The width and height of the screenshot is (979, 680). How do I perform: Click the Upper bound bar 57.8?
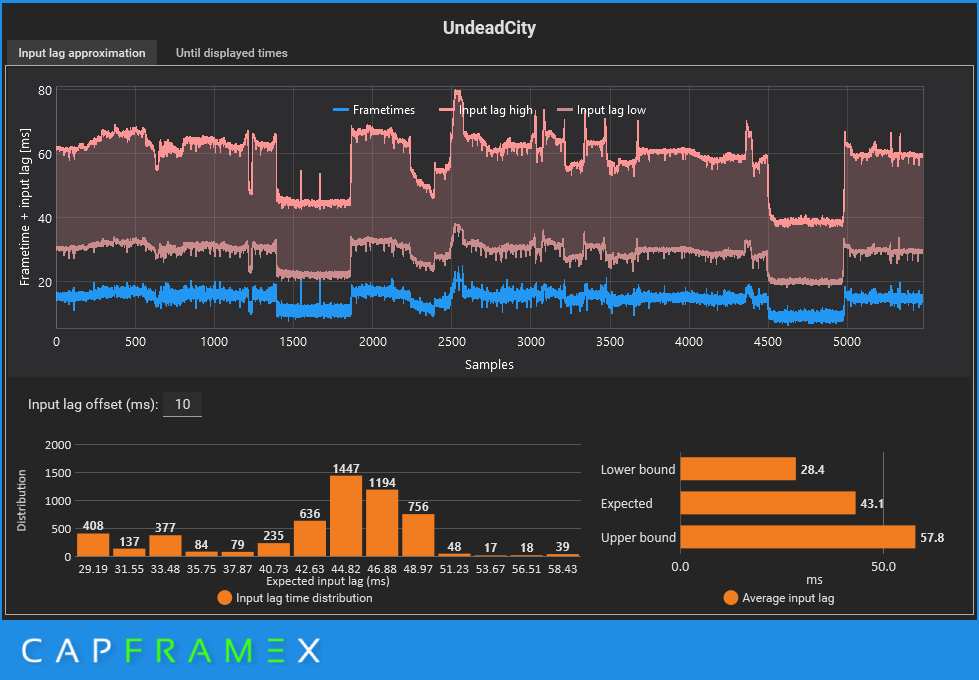798,537
